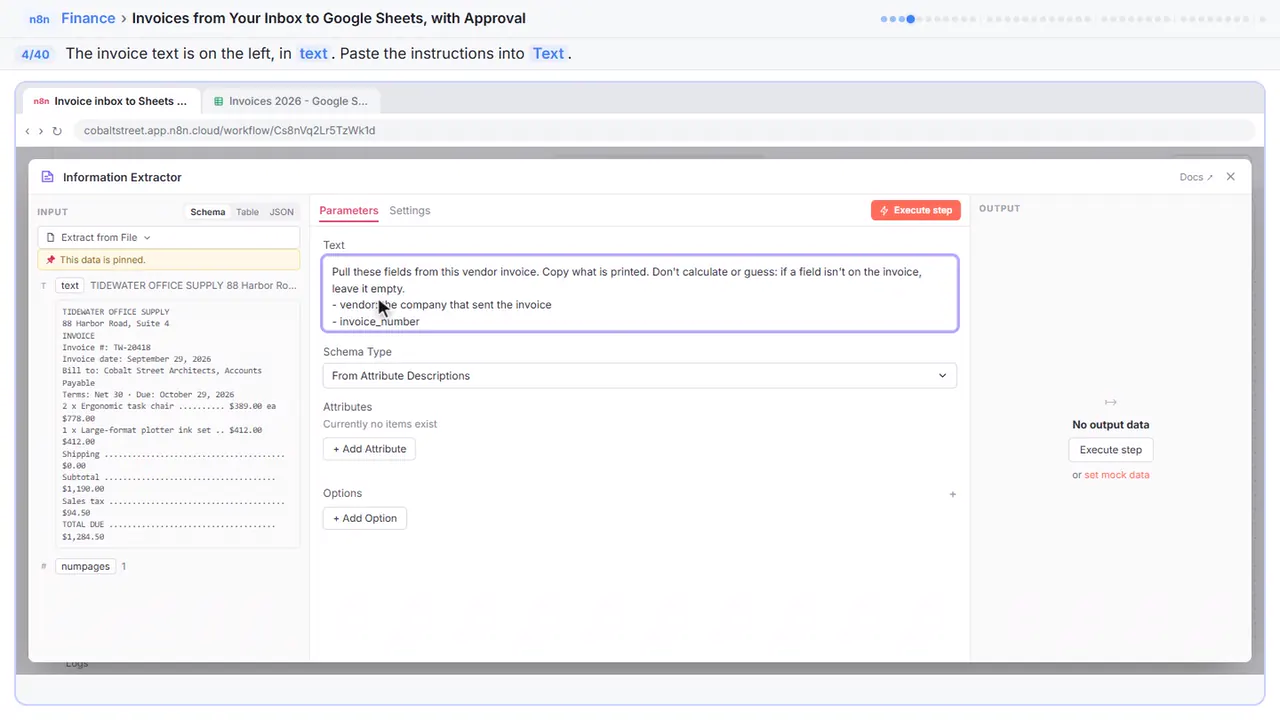1280x720 pixels.
Task: Reload the browser page
Action: [x=57, y=131]
